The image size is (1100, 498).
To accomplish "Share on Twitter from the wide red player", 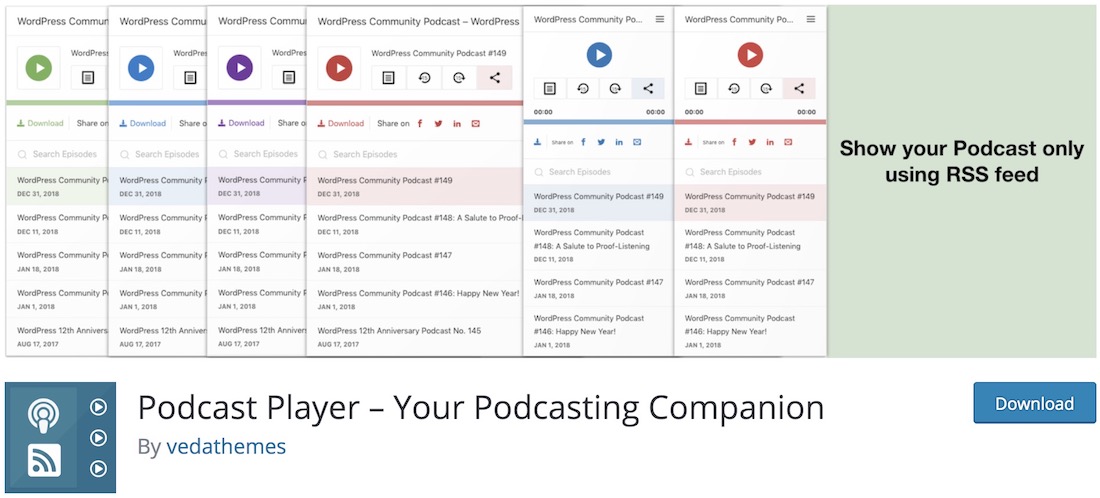I will click(438, 123).
